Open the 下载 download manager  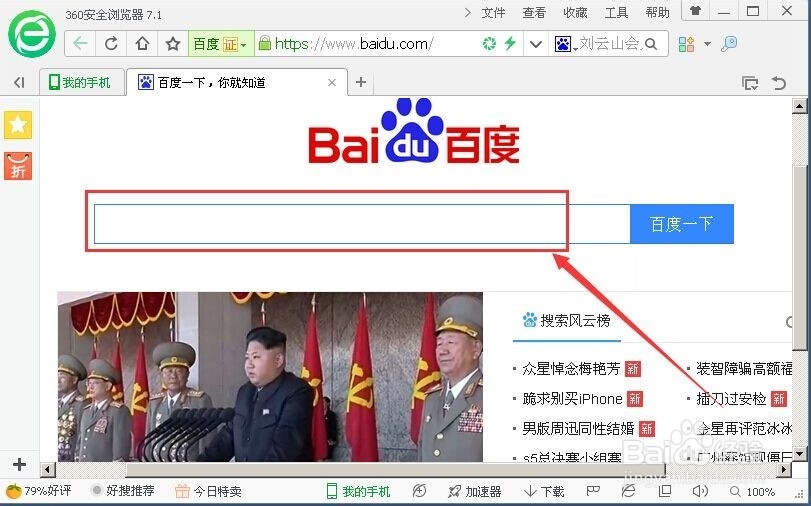click(x=544, y=491)
